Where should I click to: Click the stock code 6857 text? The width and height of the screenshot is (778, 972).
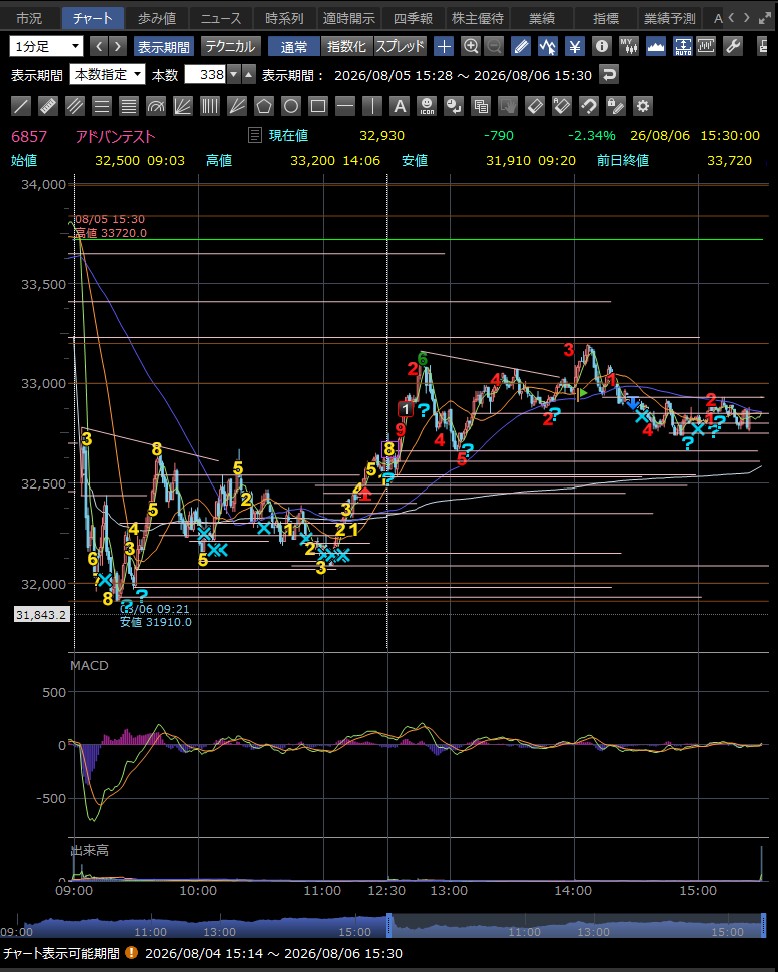(x=29, y=136)
